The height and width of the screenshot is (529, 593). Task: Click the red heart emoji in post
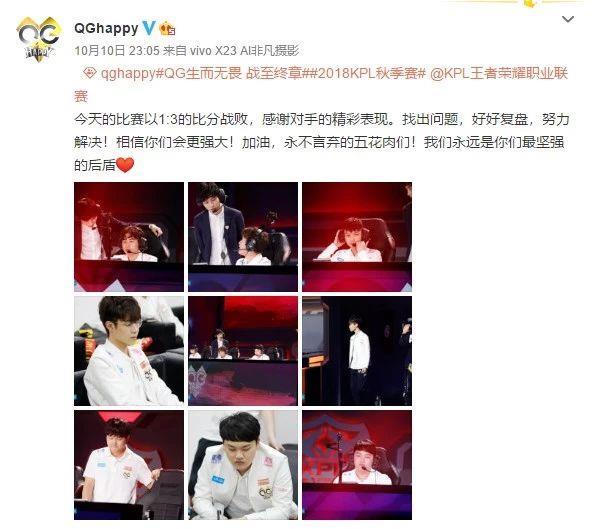[125, 165]
